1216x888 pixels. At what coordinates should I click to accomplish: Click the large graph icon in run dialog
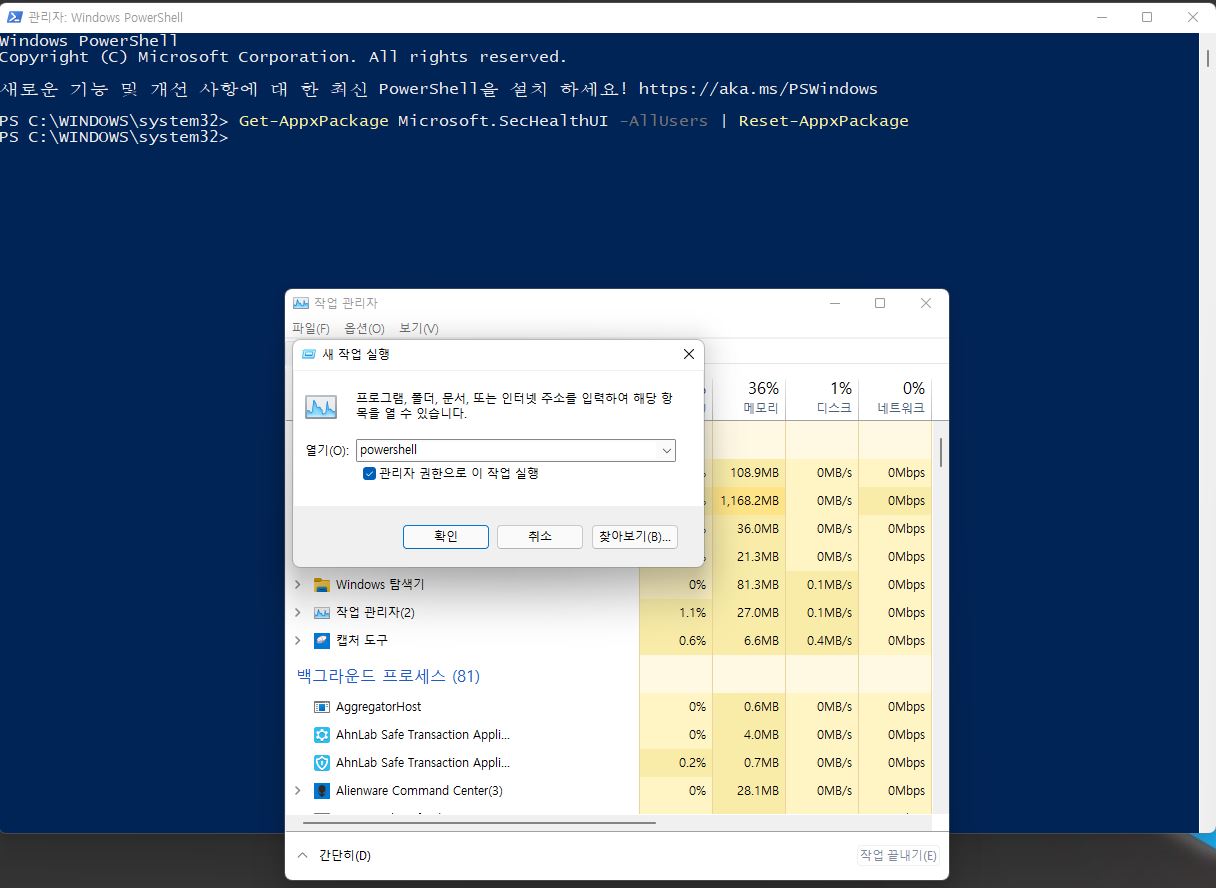coord(321,405)
